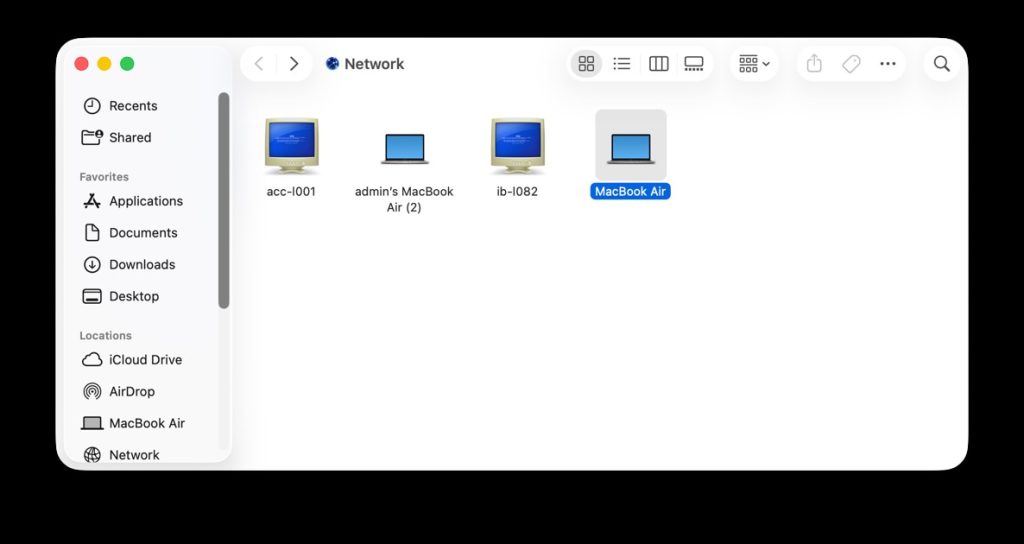Image resolution: width=1024 pixels, height=544 pixels.
Task: Click the admin's MacBook Air (2) label
Action: [x=404, y=199]
